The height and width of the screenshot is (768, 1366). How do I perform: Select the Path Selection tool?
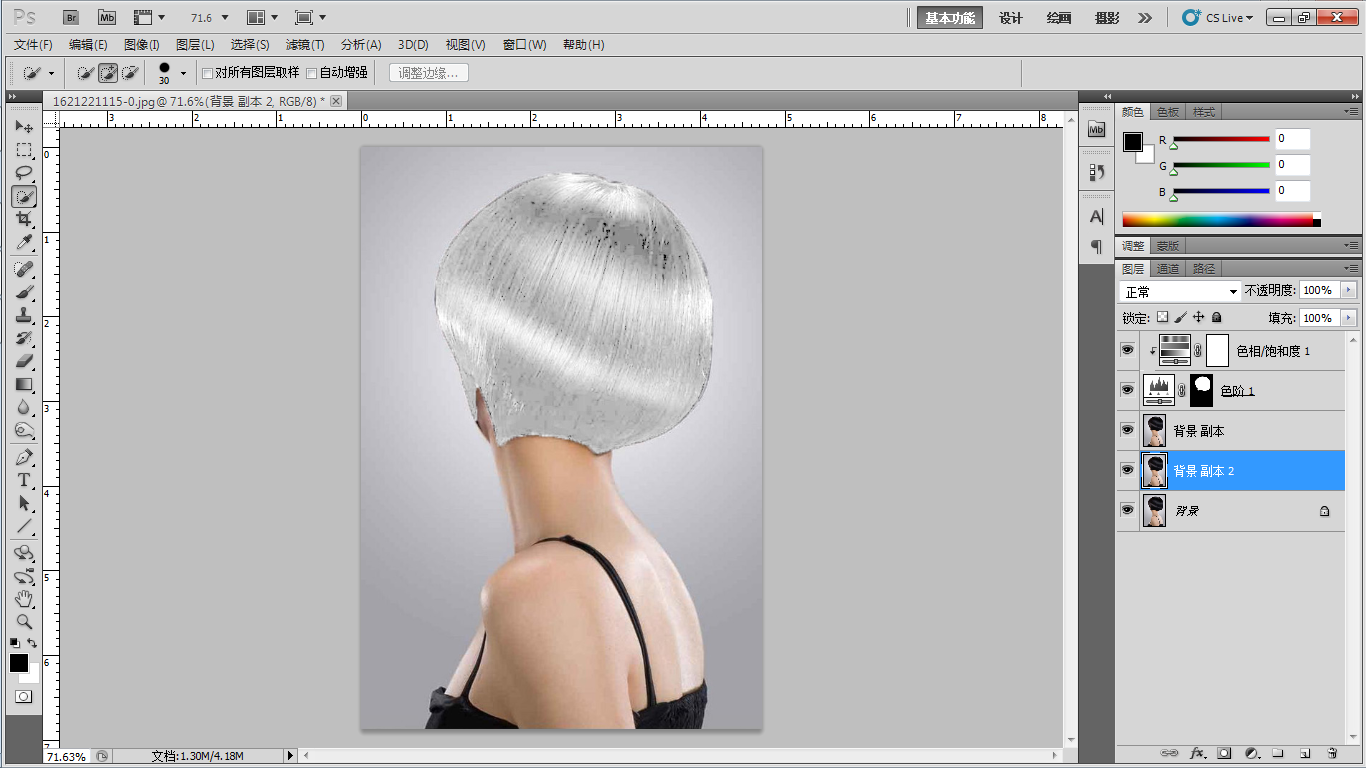[24, 503]
